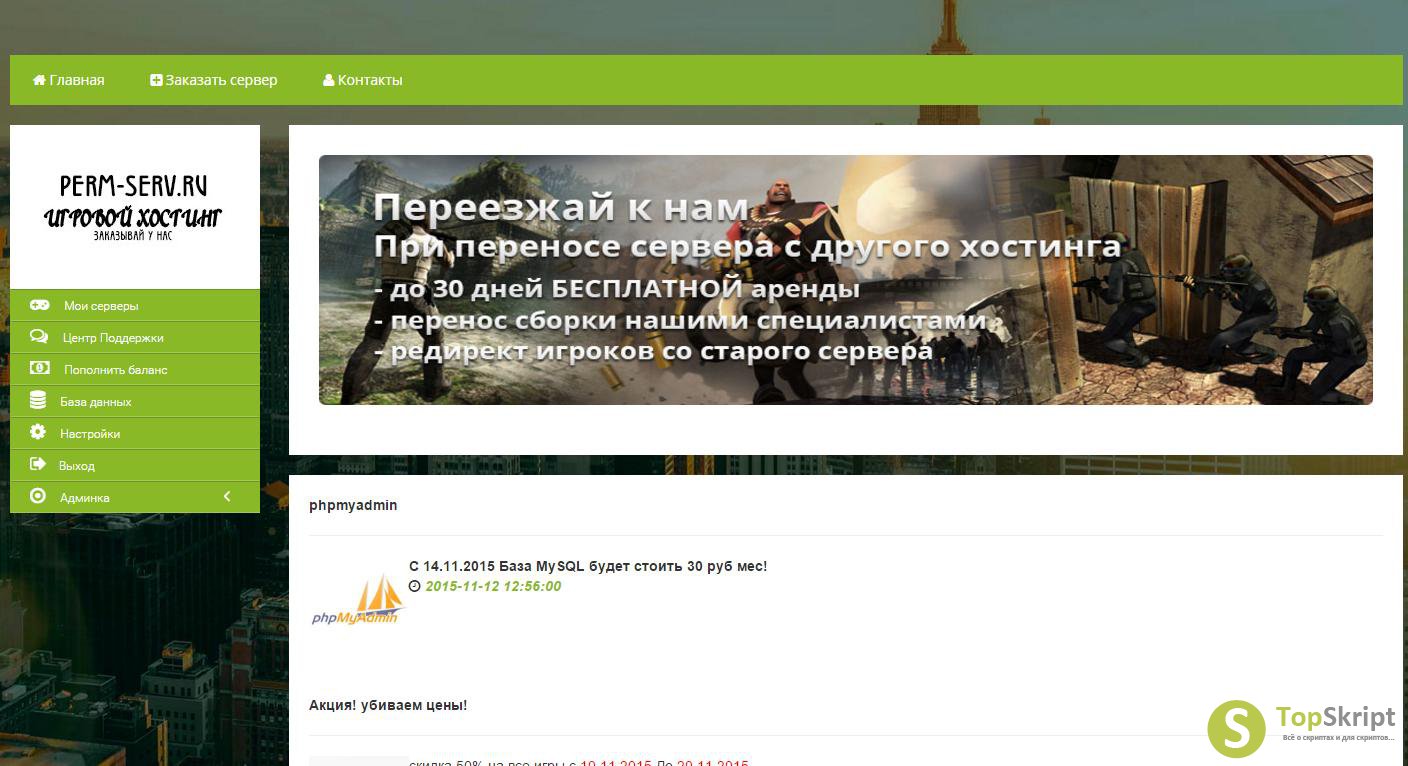Screen dimensions: 1408x766
Task: Click the 2015-11-12 12:56:00 timestamp
Action: 493,586
